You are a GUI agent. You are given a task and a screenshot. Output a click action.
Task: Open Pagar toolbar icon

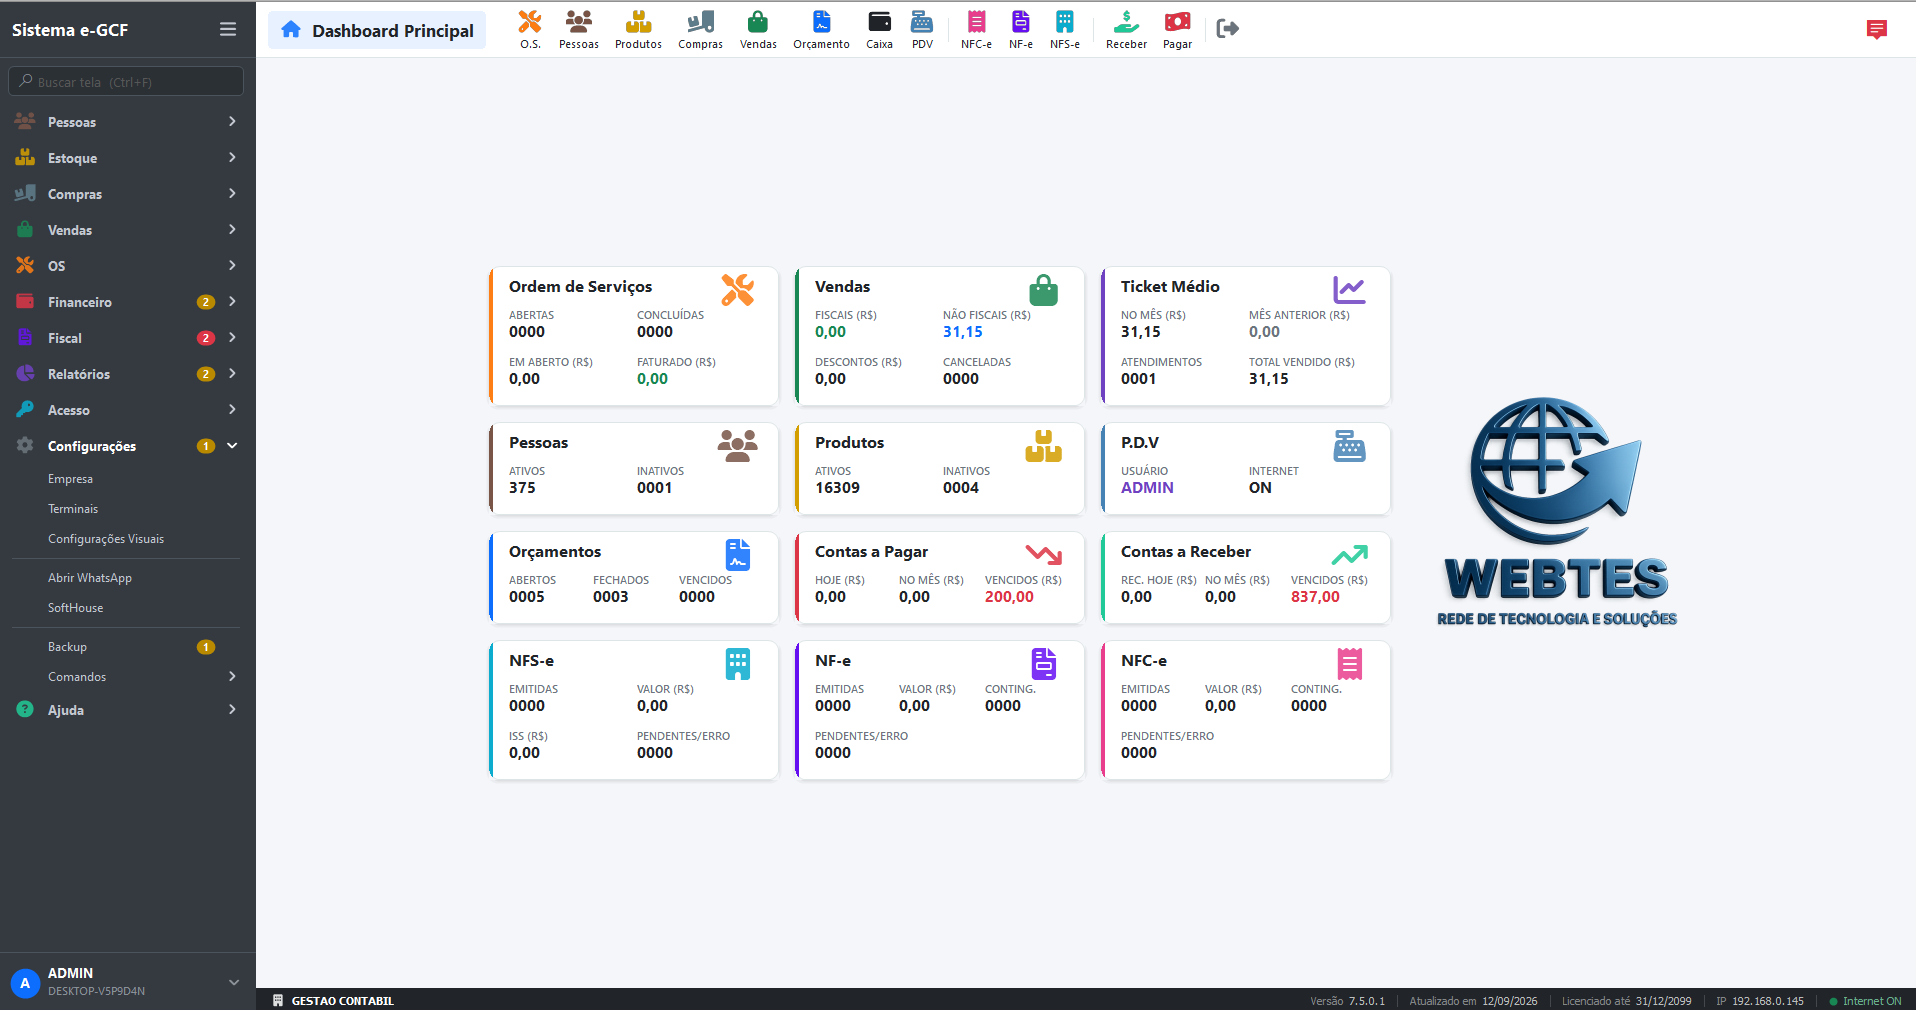[x=1177, y=29]
